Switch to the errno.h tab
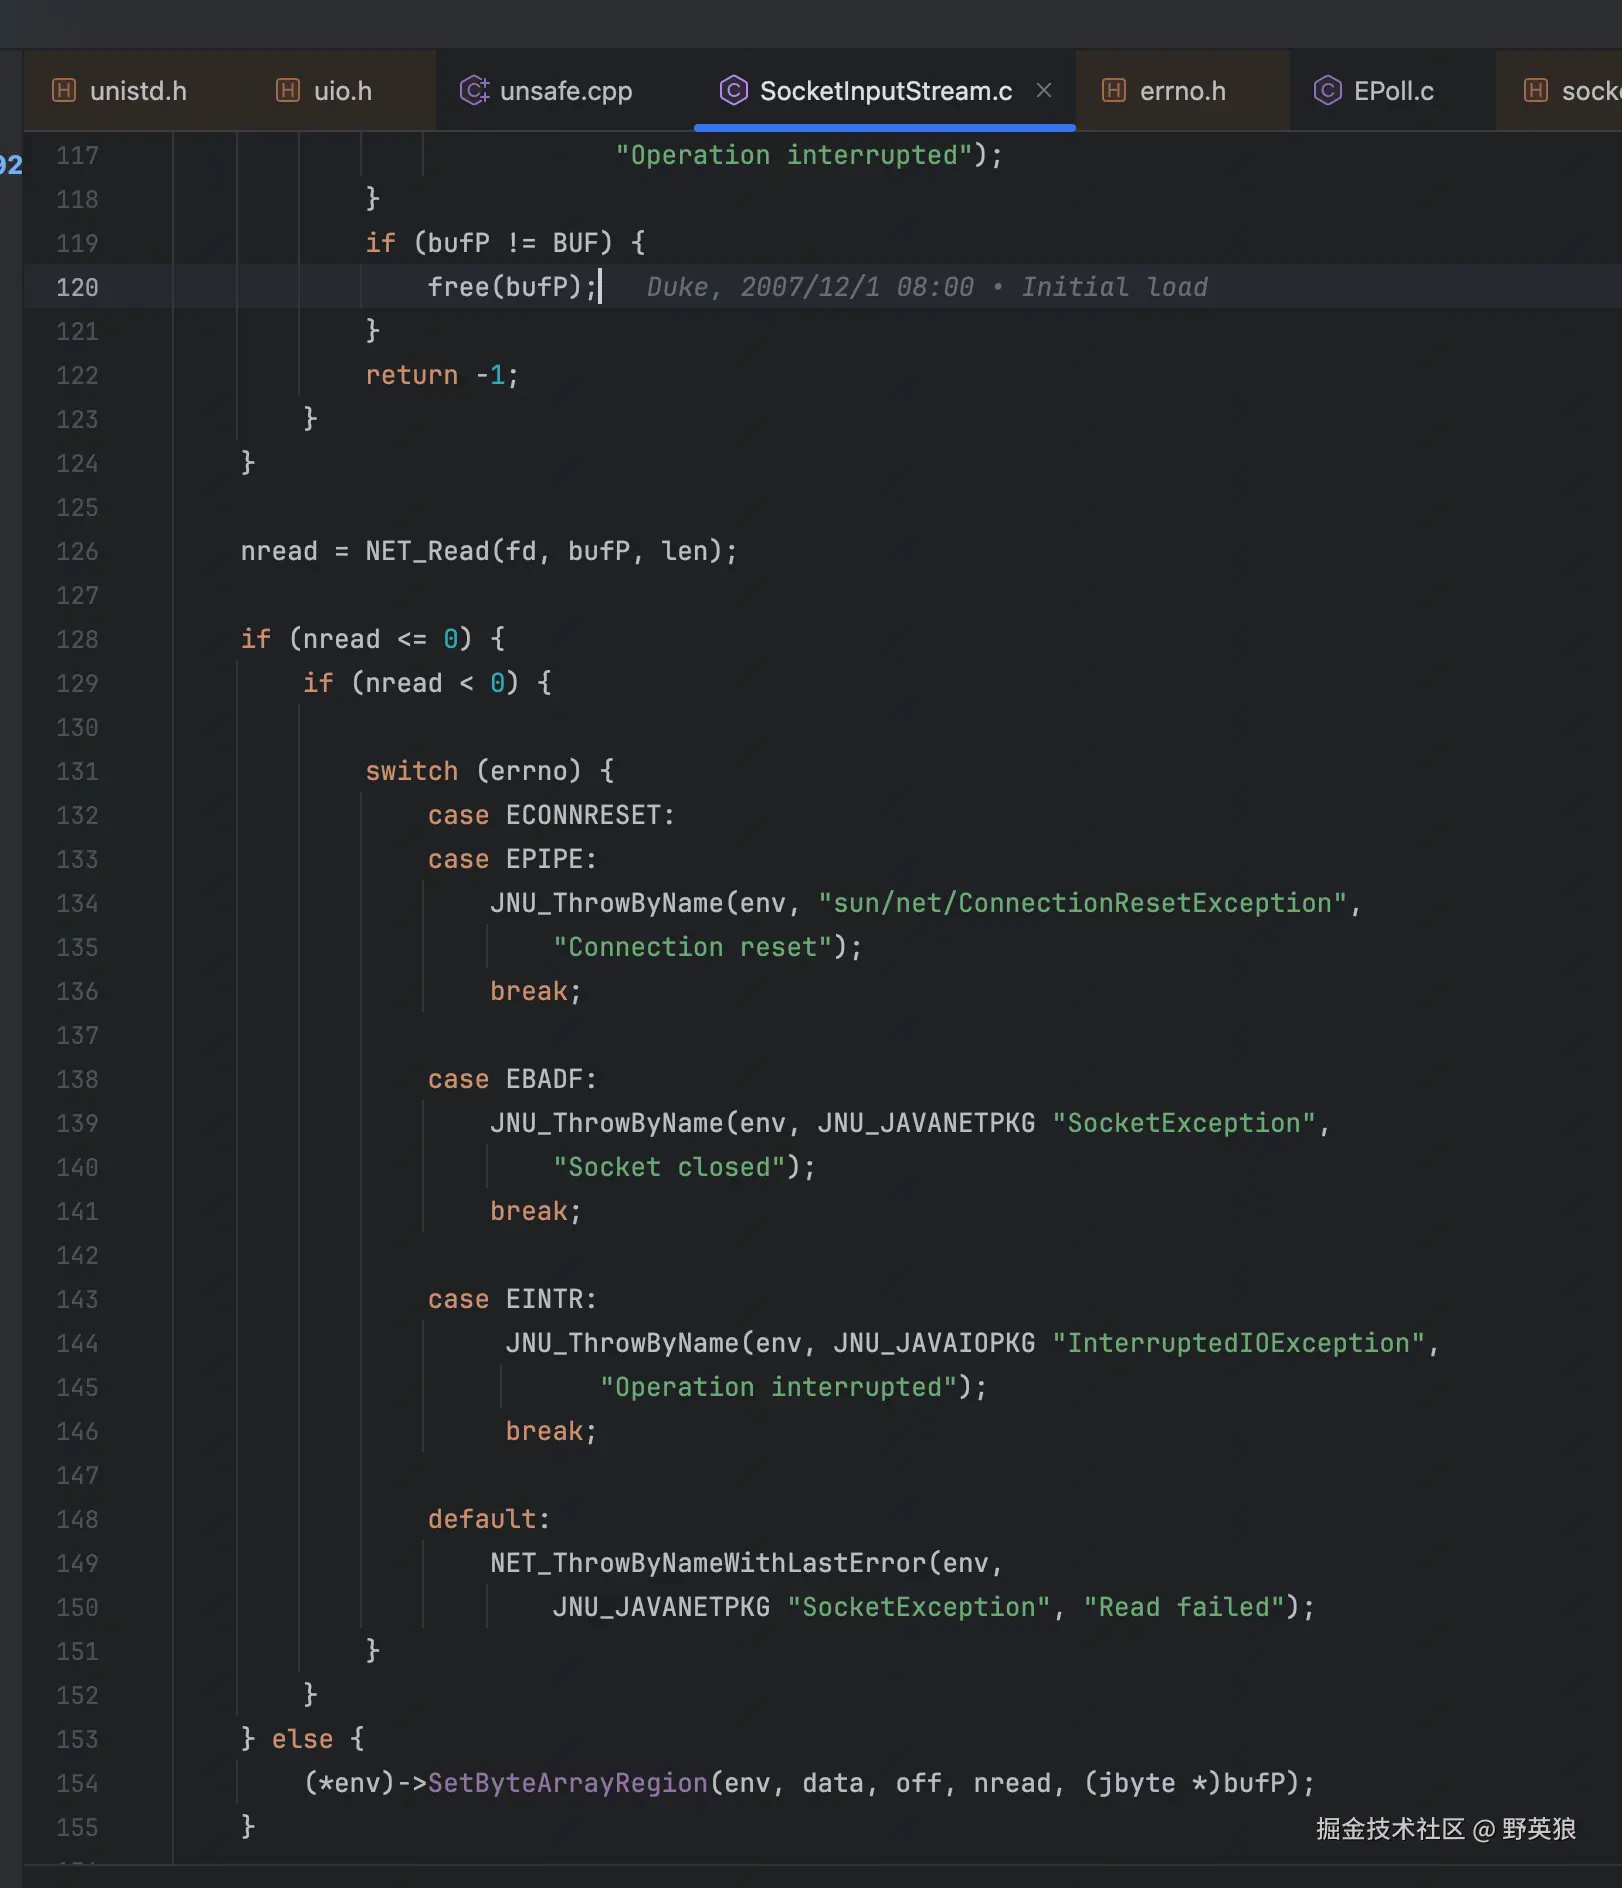The width and height of the screenshot is (1622, 1888). (1182, 91)
